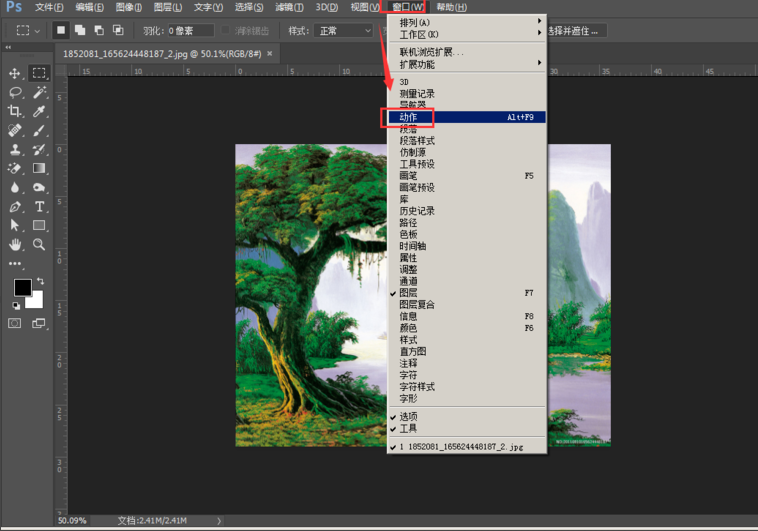Select the Zoom magnifier tool

[x=39, y=244]
